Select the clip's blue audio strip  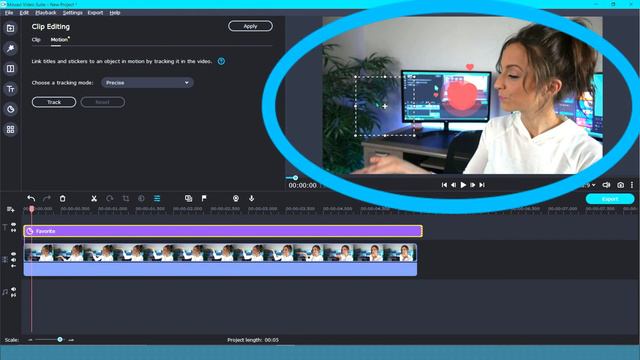[220, 269]
